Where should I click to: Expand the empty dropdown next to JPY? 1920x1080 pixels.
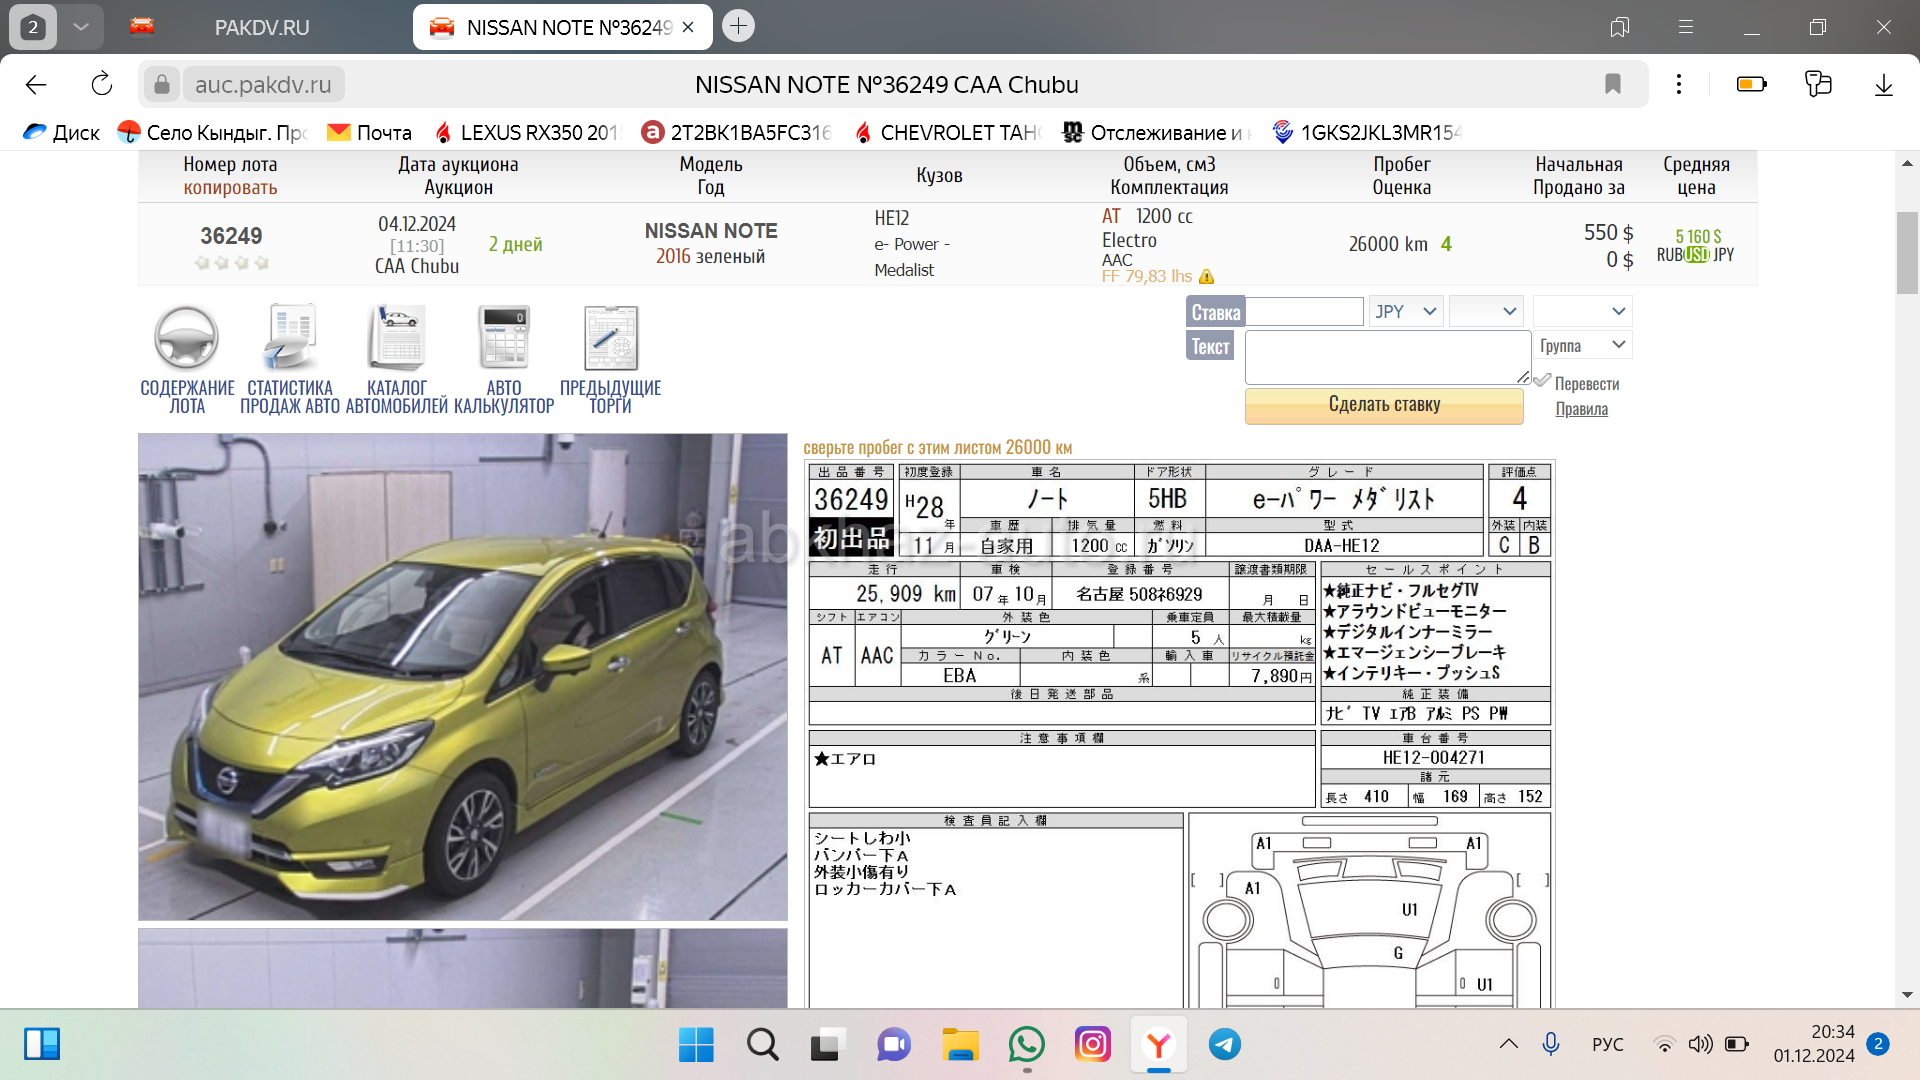point(1486,311)
